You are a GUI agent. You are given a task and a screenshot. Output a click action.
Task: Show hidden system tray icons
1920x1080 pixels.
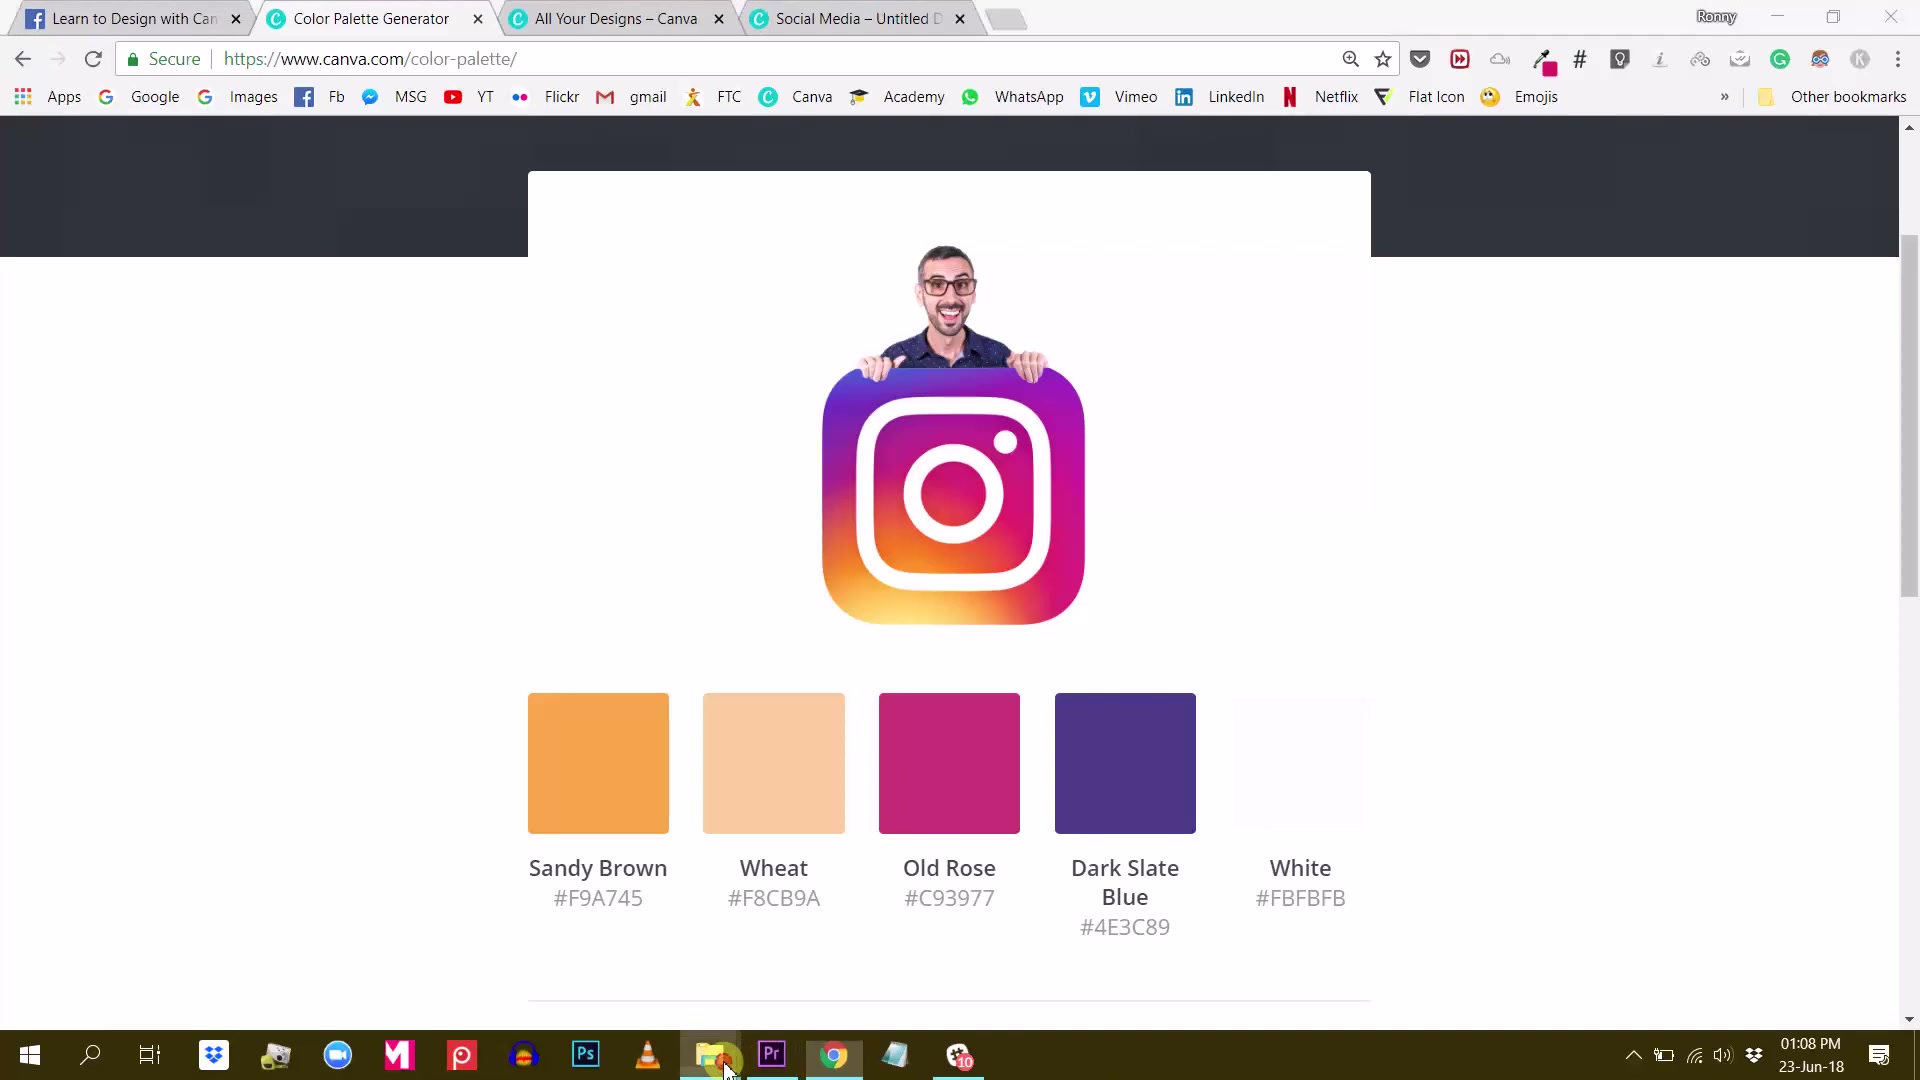(x=1633, y=1055)
